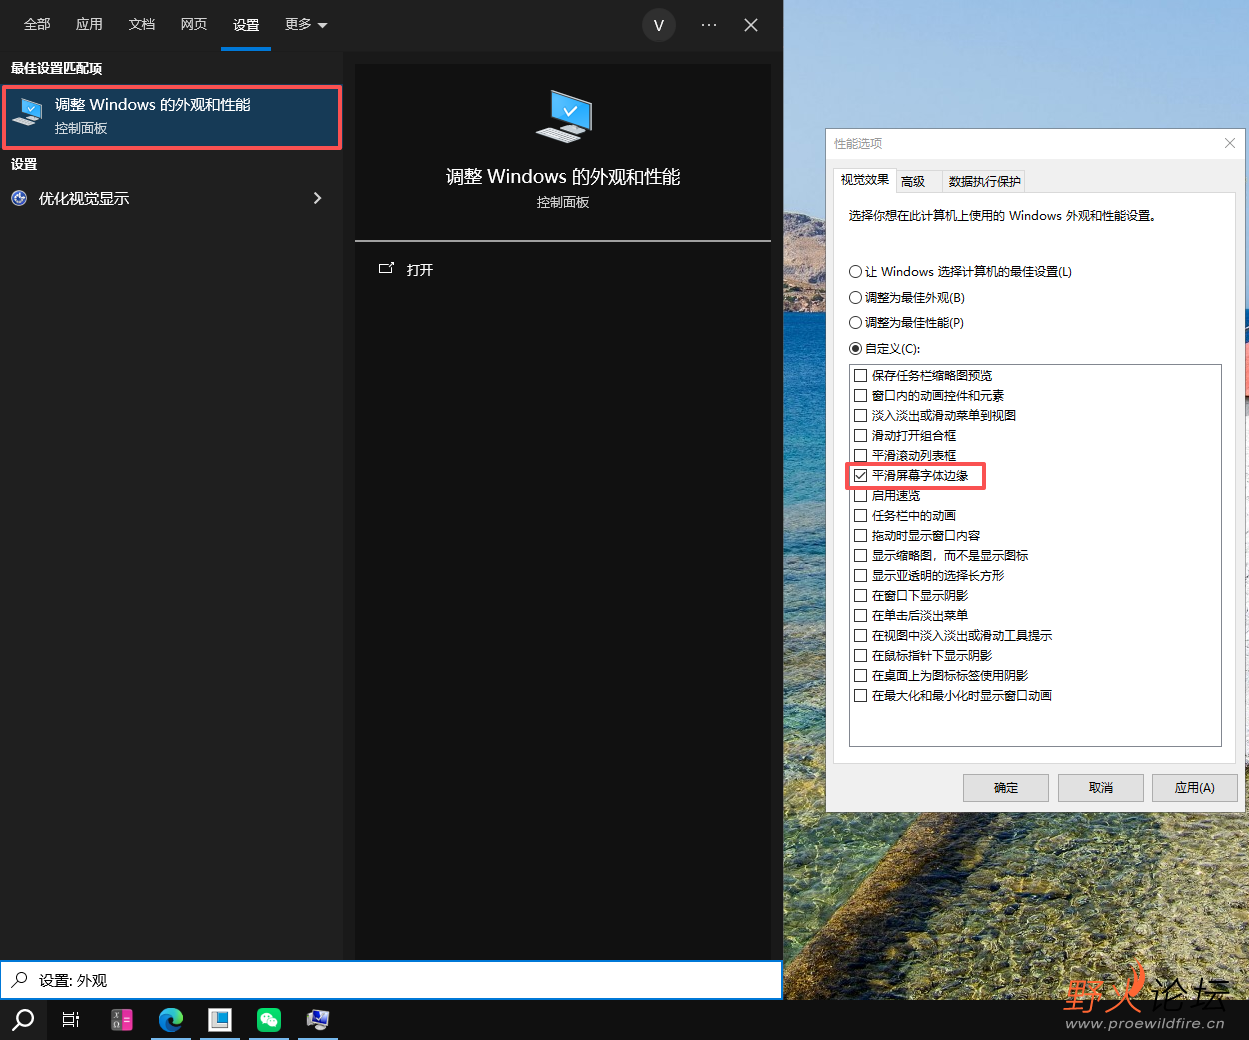Image resolution: width=1249 pixels, height=1040 pixels.
Task: Click 取消 in the 性能选项 dialog
Action: click(x=1100, y=788)
